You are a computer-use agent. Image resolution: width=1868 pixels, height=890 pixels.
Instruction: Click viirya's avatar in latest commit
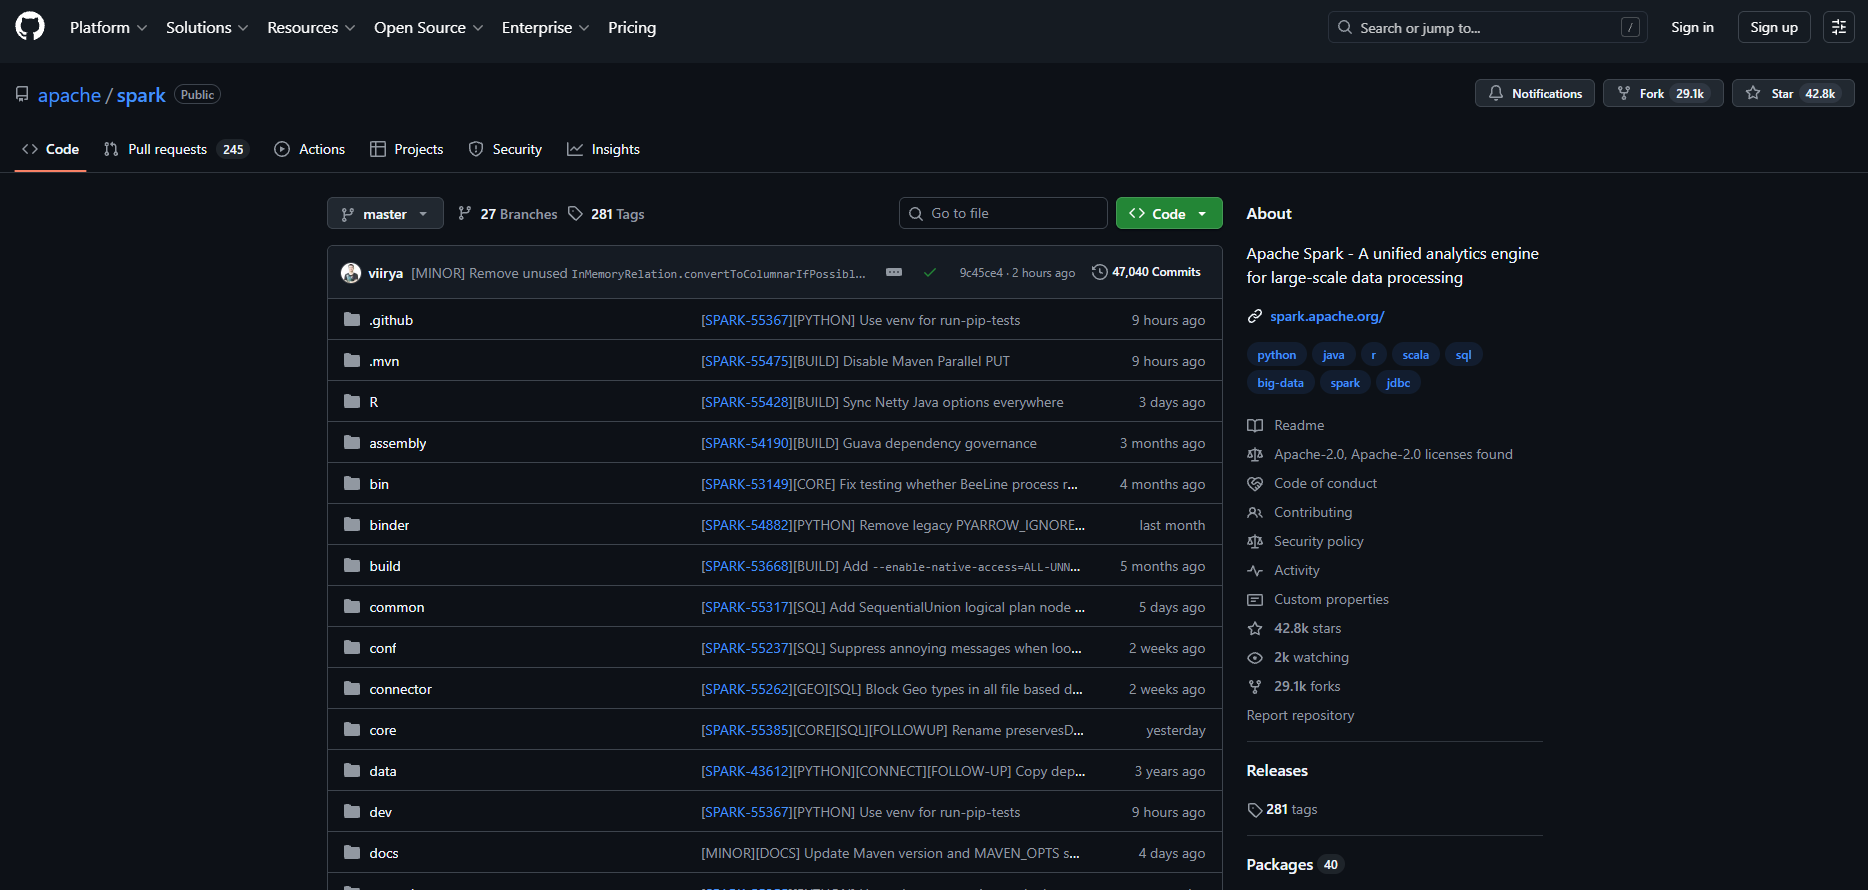351,273
